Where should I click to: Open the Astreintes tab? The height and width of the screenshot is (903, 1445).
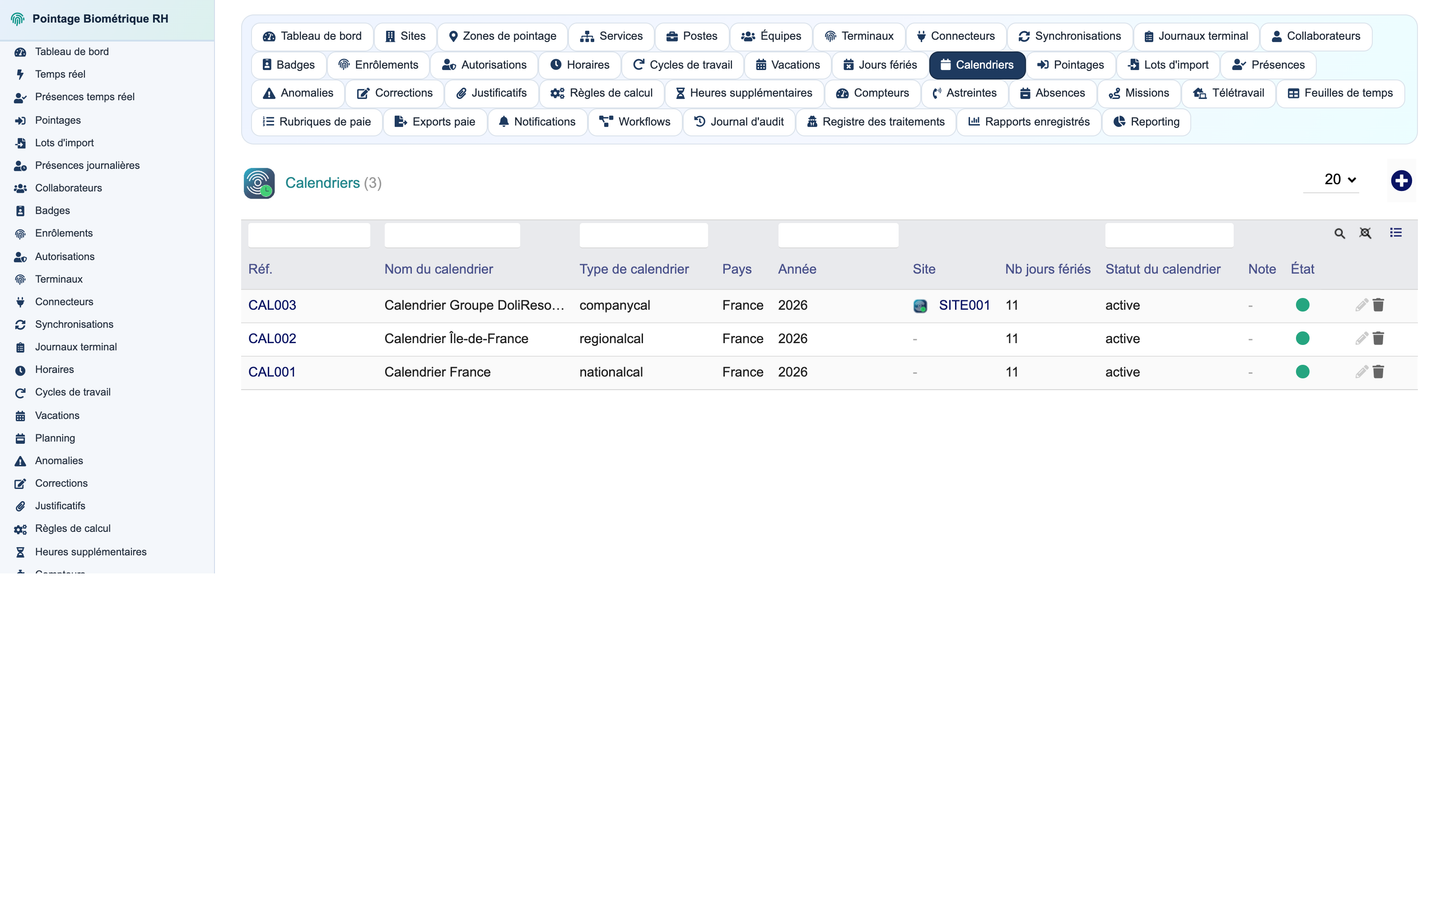coord(964,93)
